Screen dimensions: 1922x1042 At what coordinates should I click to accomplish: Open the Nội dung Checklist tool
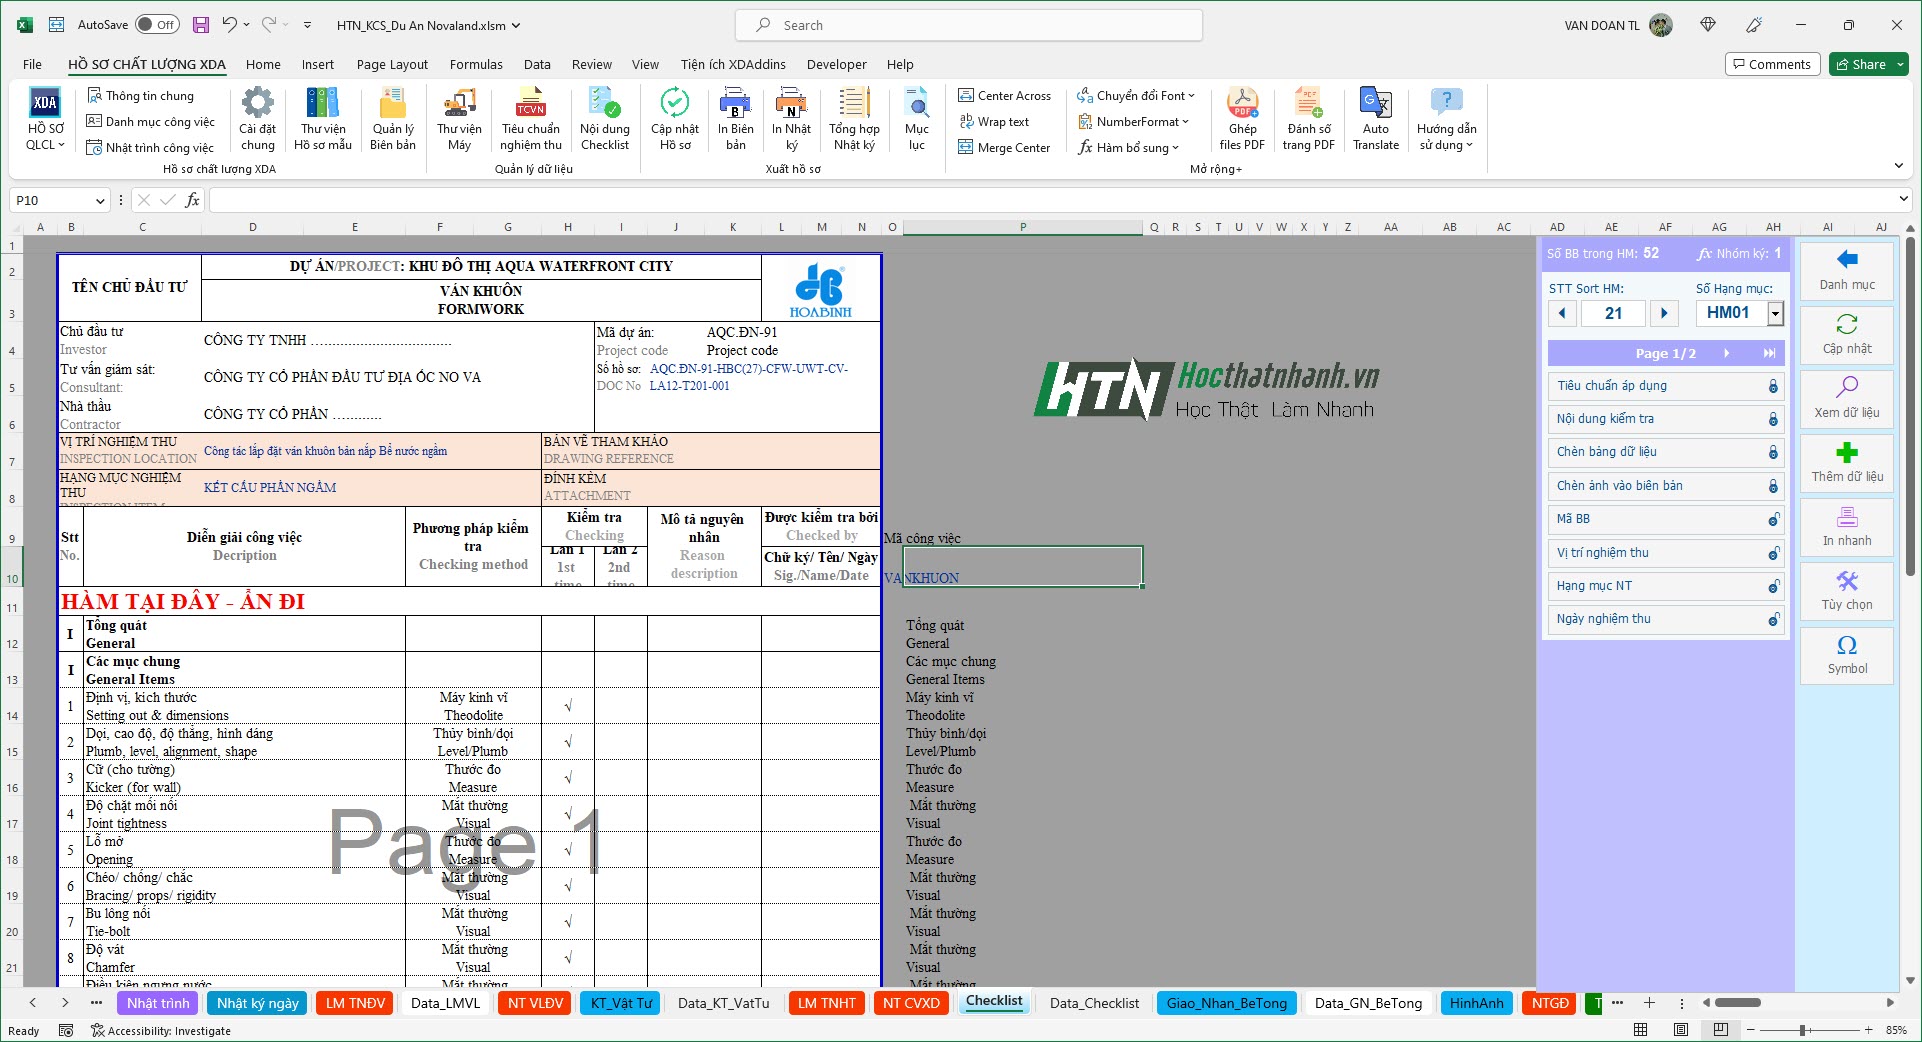point(604,118)
